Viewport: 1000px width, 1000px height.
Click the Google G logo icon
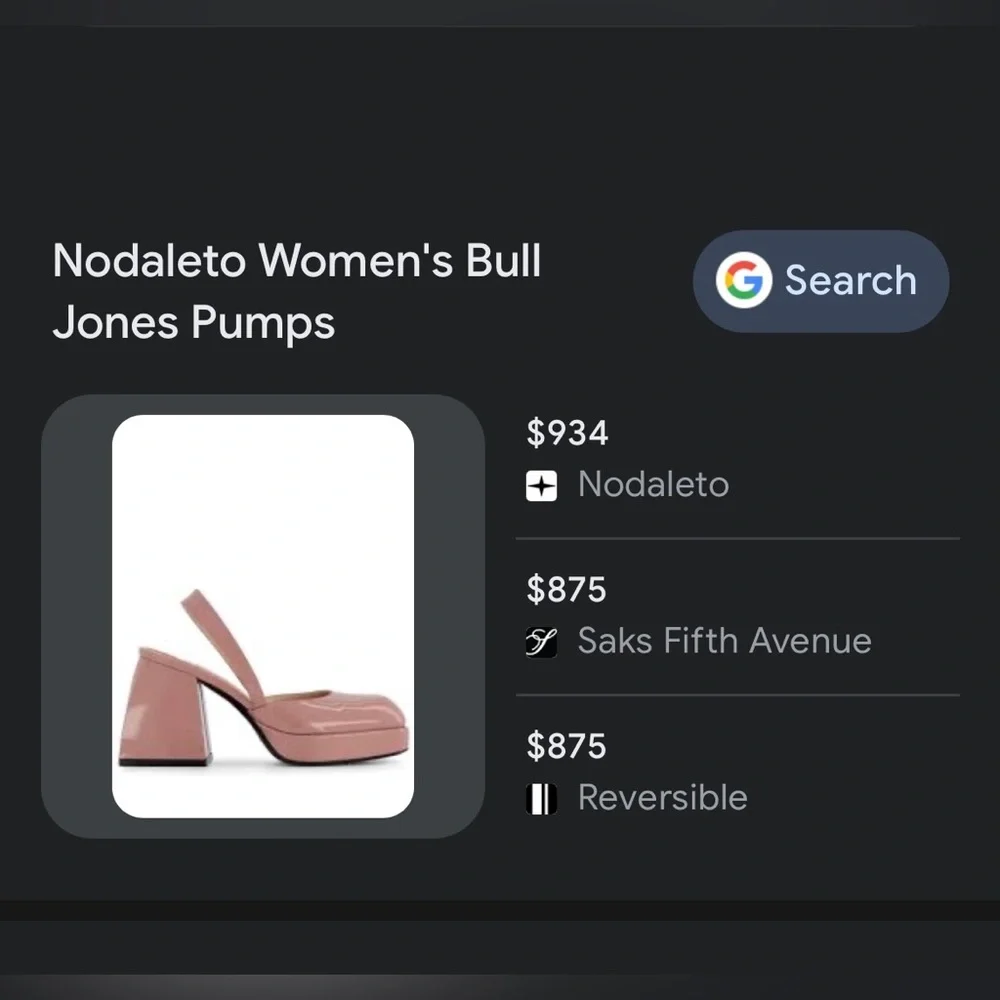744,280
